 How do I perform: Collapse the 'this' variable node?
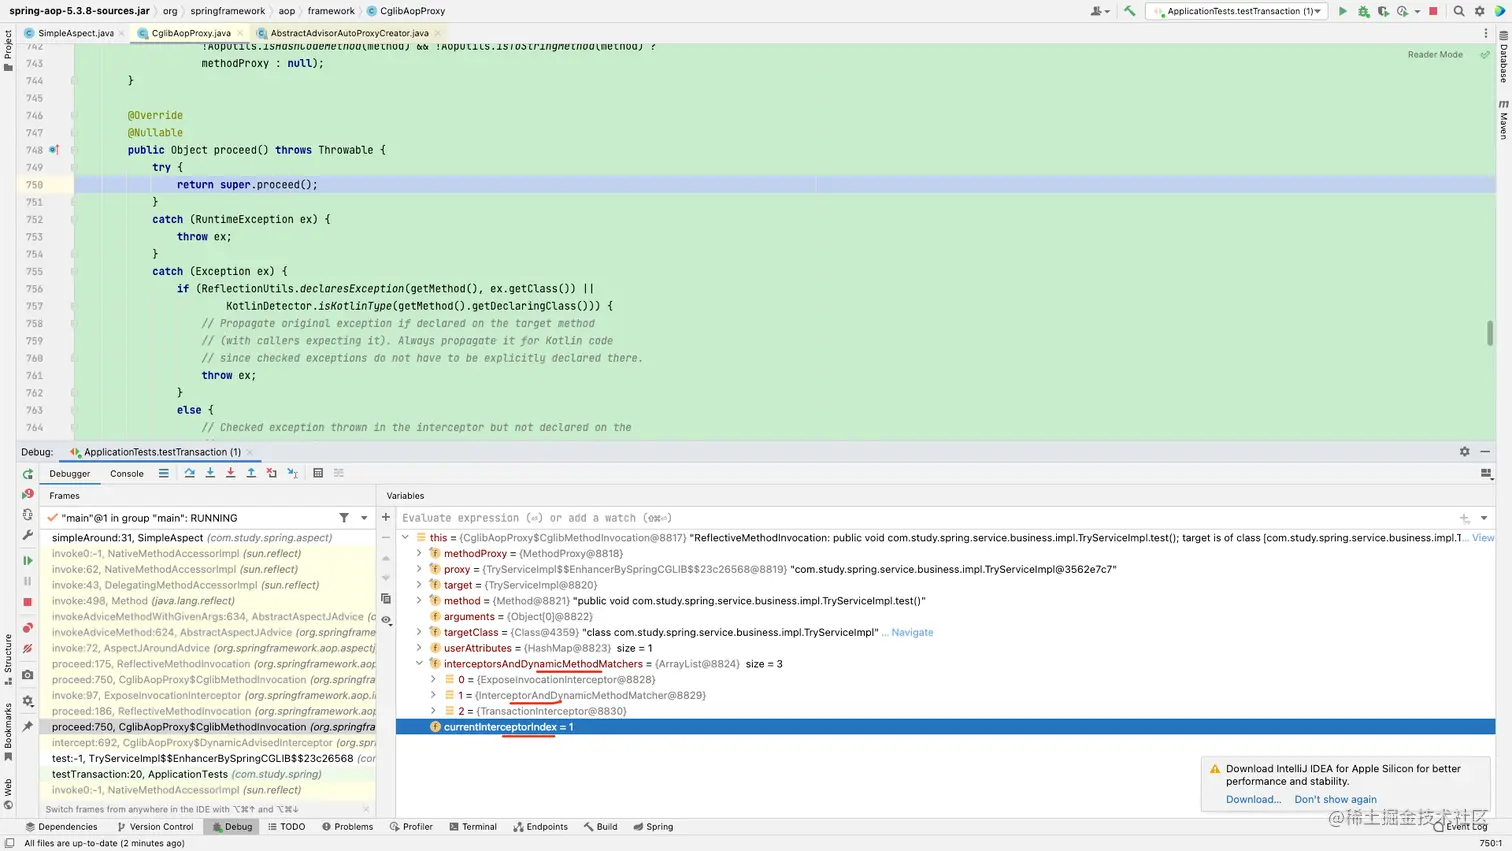click(x=405, y=538)
